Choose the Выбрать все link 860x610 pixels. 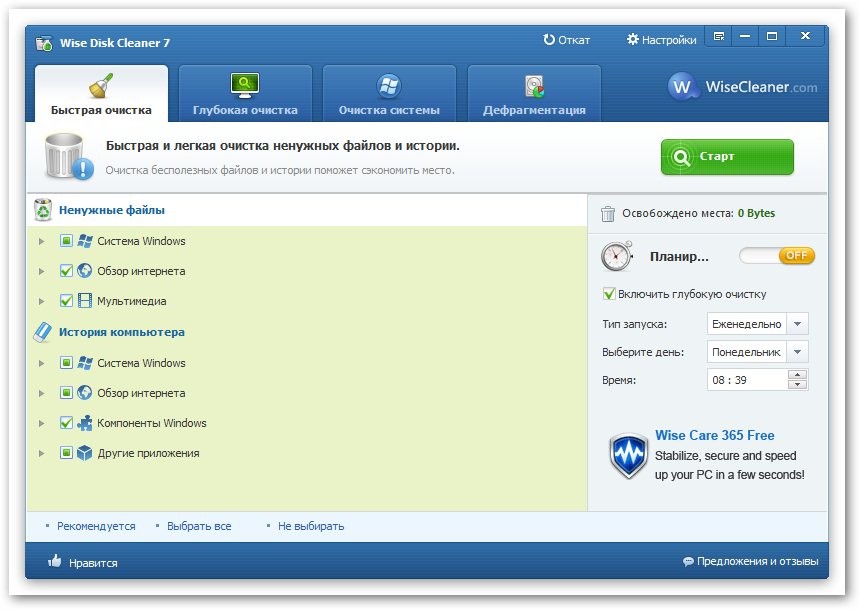(199, 526)
